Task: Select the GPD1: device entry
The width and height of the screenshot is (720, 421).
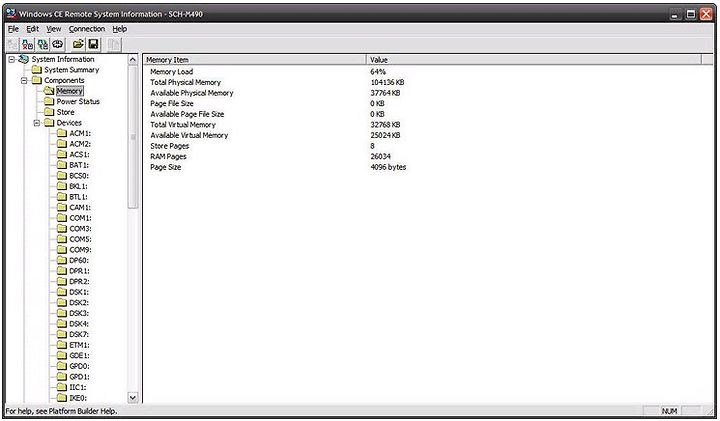Action: click(x=79, y=376)
